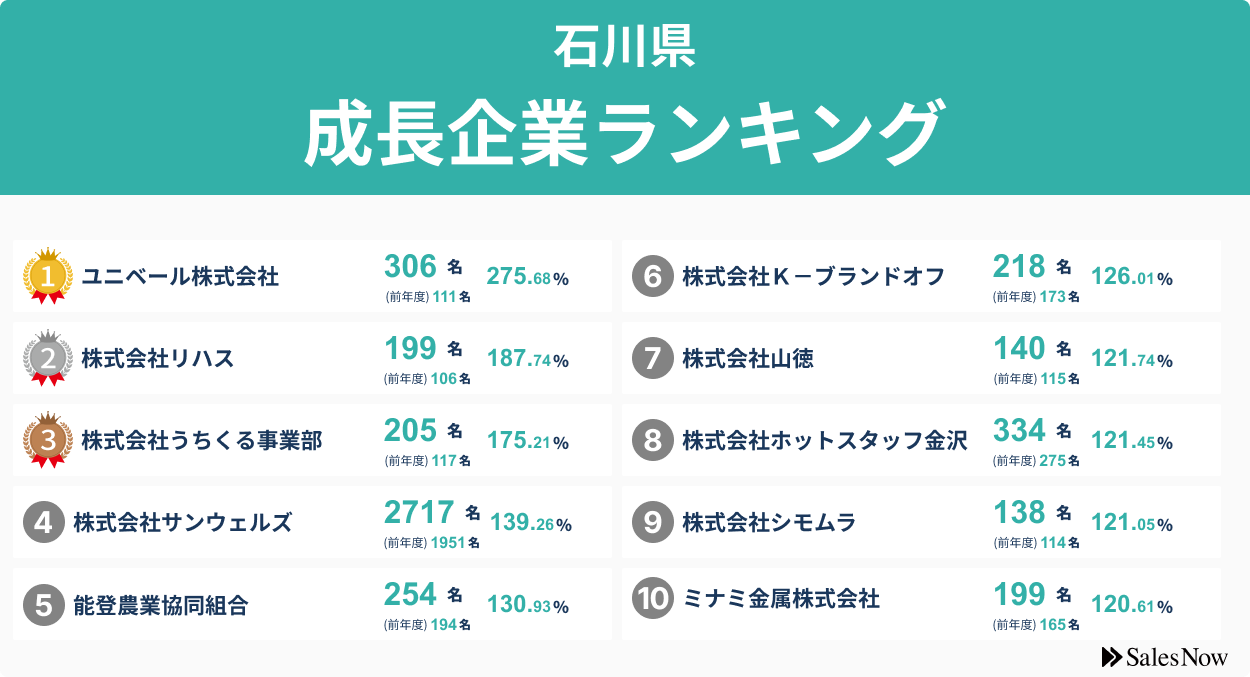The width and height of the screenshot is (1250, 677).
Task: Click the gray number 5 rank badge
Action: coord(43,604)
